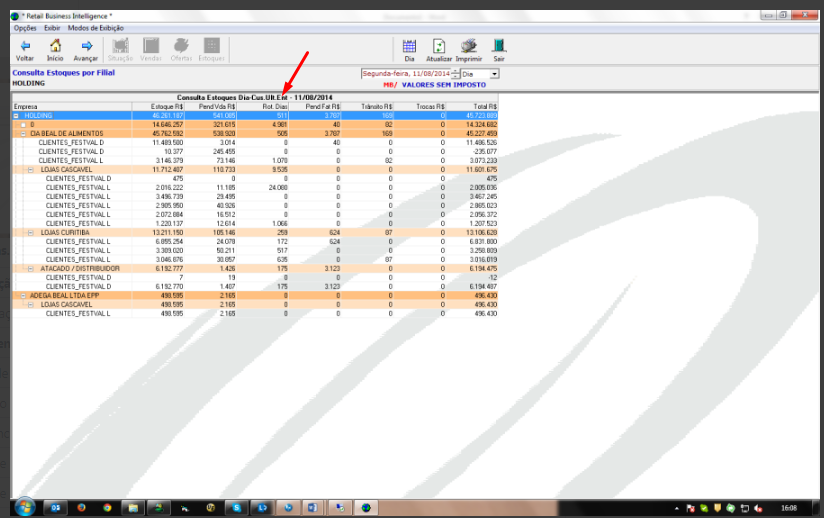
Task: Open Outlook from the taskbar
Action: pyautogui.click(x=55, y=507)
